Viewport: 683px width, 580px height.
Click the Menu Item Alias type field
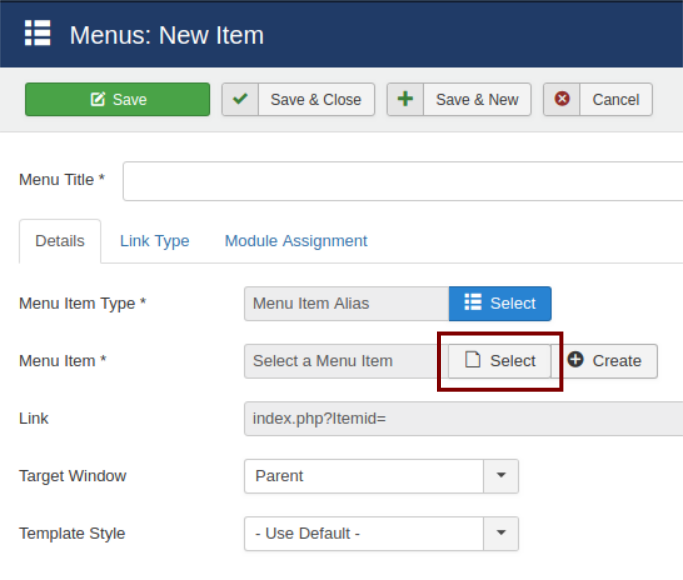pos(345,303)
